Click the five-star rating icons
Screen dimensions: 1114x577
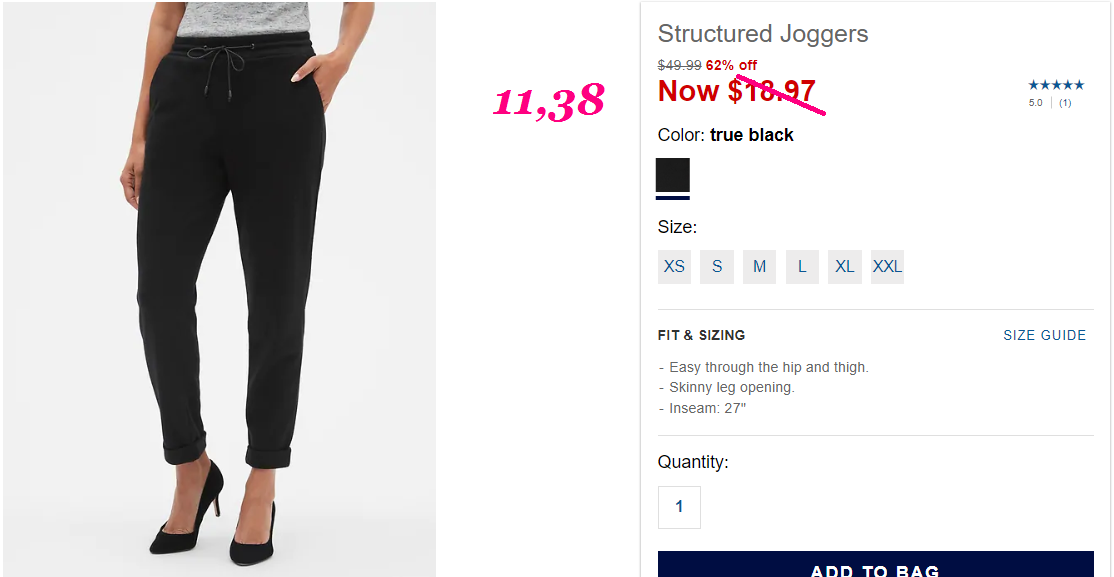coord(1056,85)
